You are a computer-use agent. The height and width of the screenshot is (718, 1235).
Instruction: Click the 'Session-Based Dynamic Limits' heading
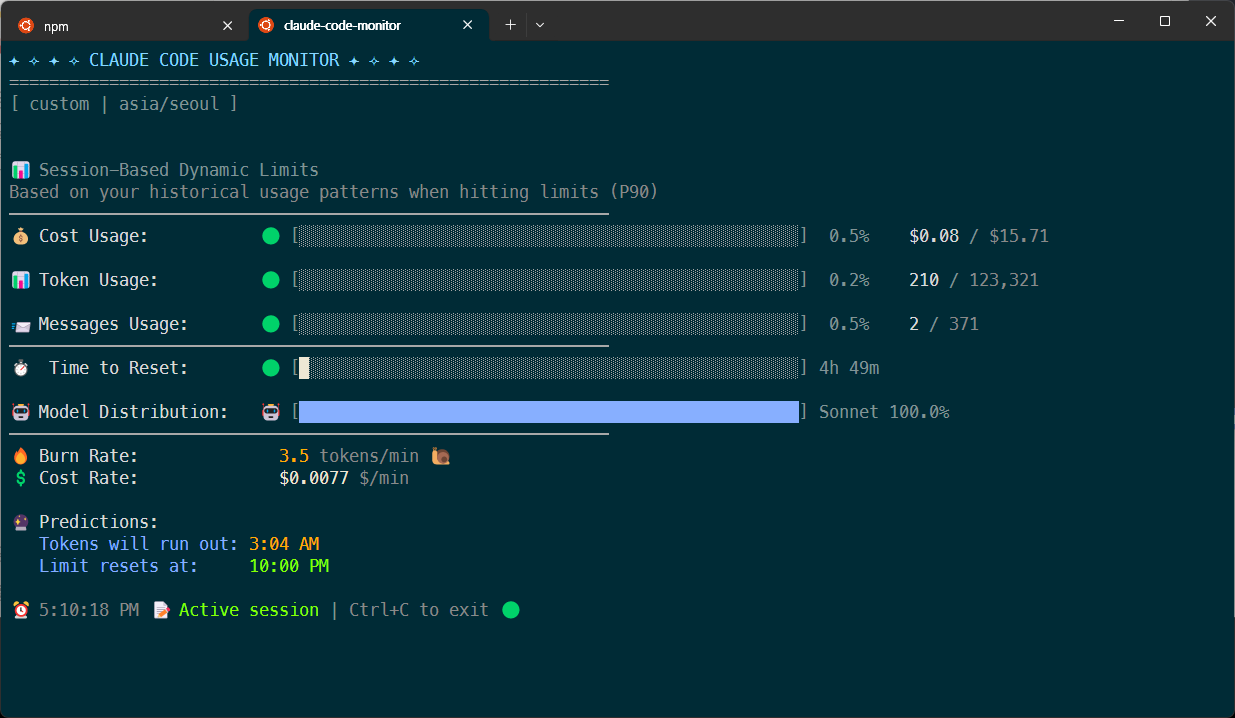pyautogui.click(x=179, y=170)
